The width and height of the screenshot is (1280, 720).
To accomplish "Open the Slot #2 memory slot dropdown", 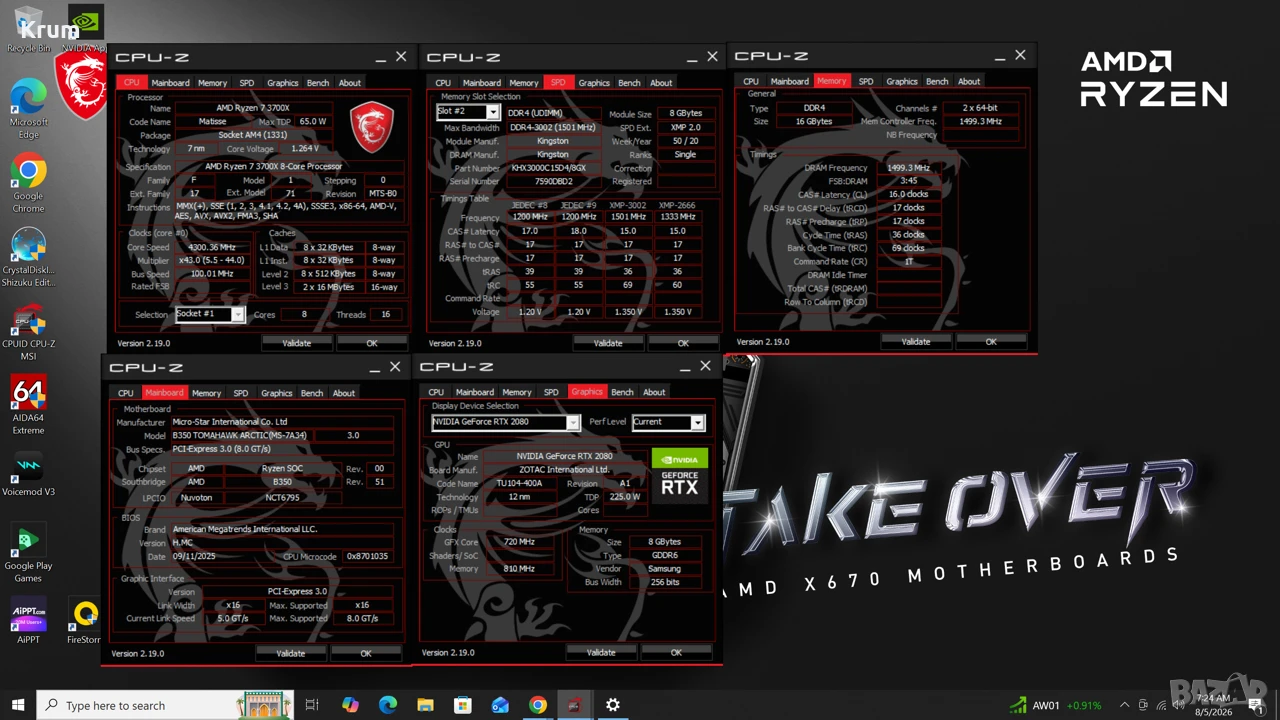I will [x=467, y=112].
